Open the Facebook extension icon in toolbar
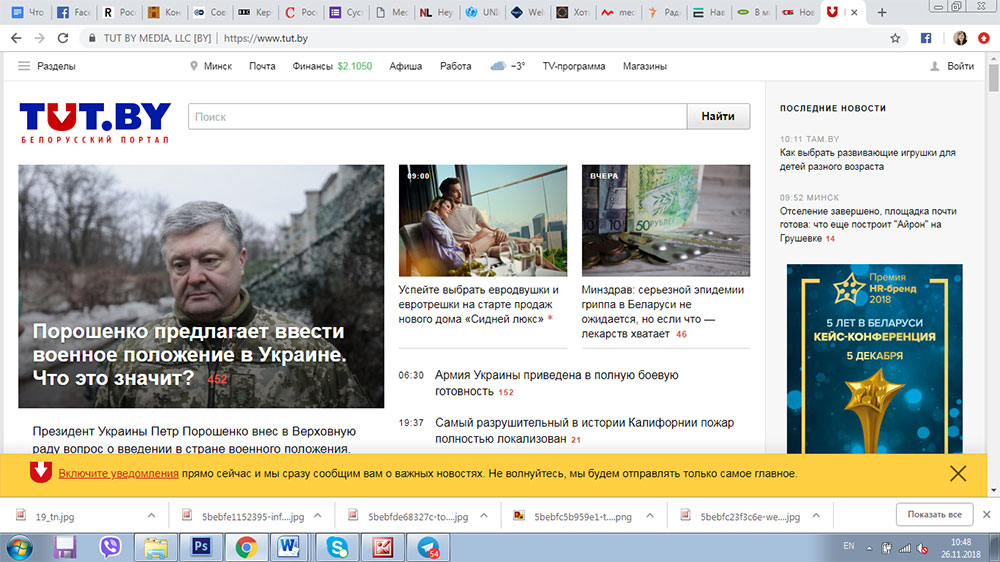Screen dimensions: 1000x562 [926, 38]
